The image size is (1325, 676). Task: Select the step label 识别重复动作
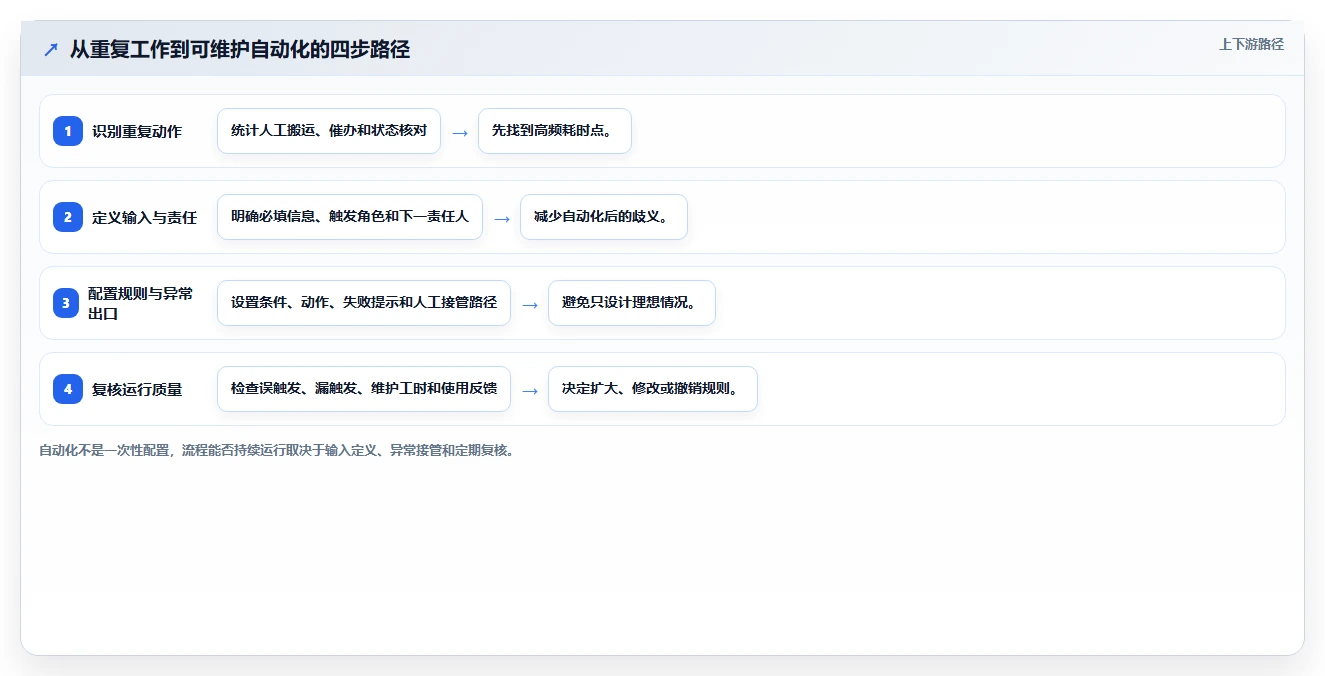[137, 131]
